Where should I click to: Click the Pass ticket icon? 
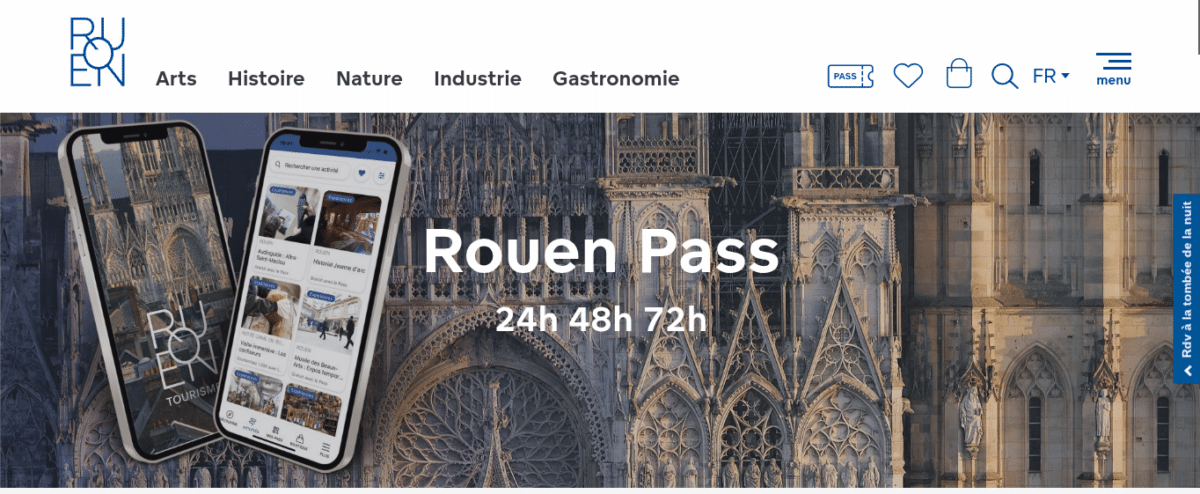[x=851, y=76]
